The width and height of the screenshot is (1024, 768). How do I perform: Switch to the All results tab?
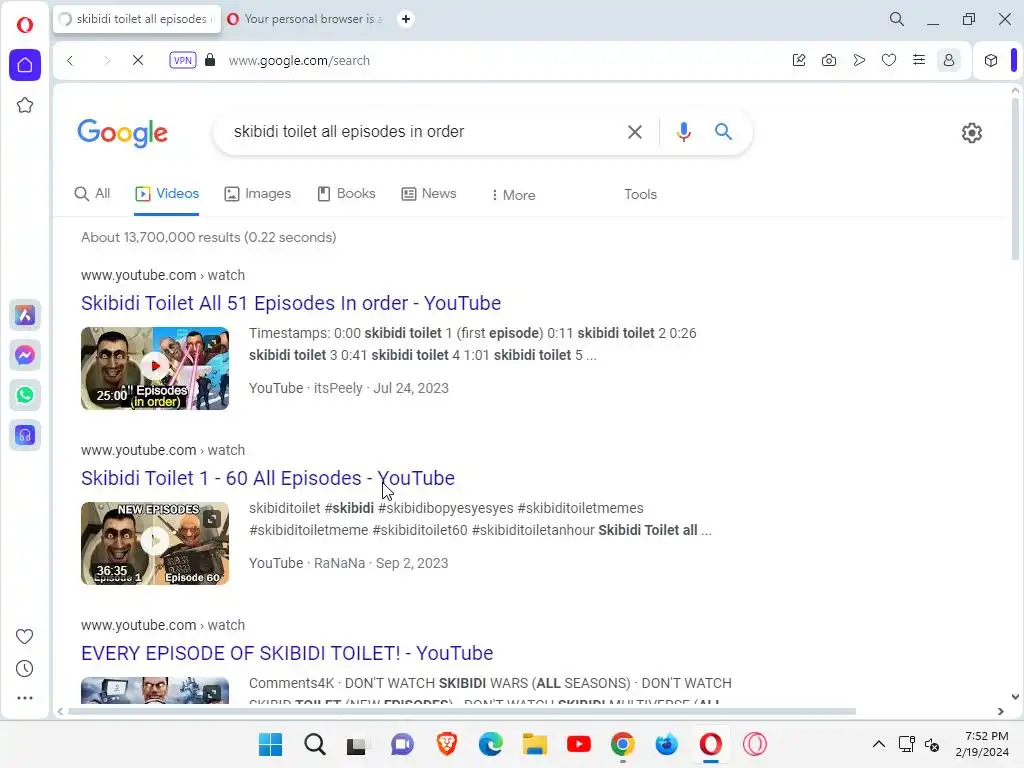click(x=92, y=193)
